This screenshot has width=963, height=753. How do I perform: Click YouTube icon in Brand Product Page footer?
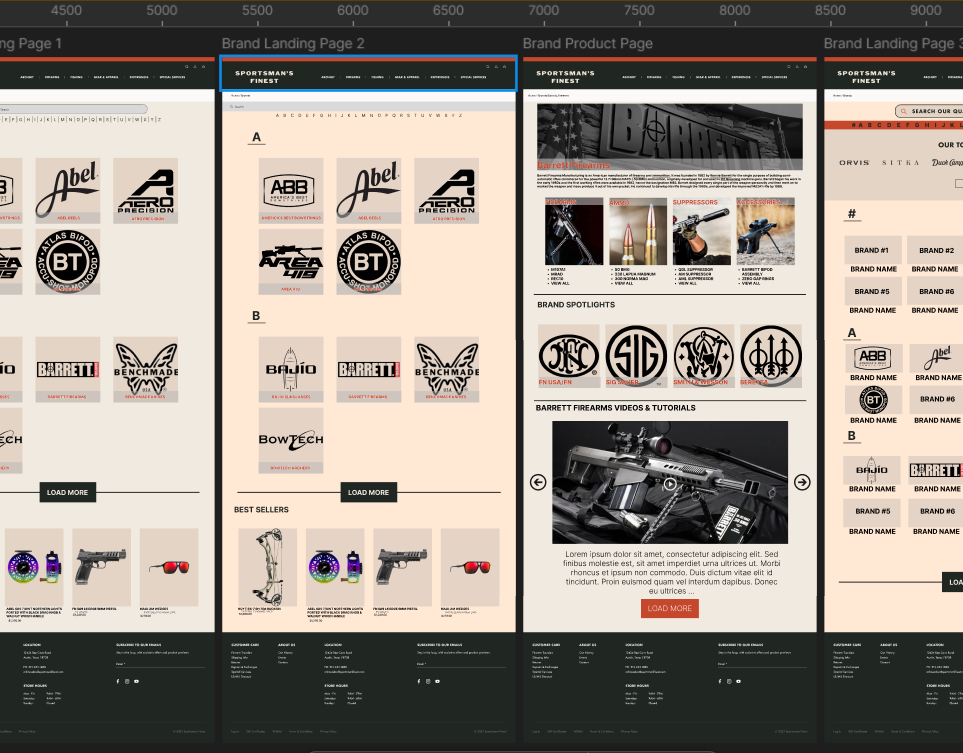tap(738, 681)
